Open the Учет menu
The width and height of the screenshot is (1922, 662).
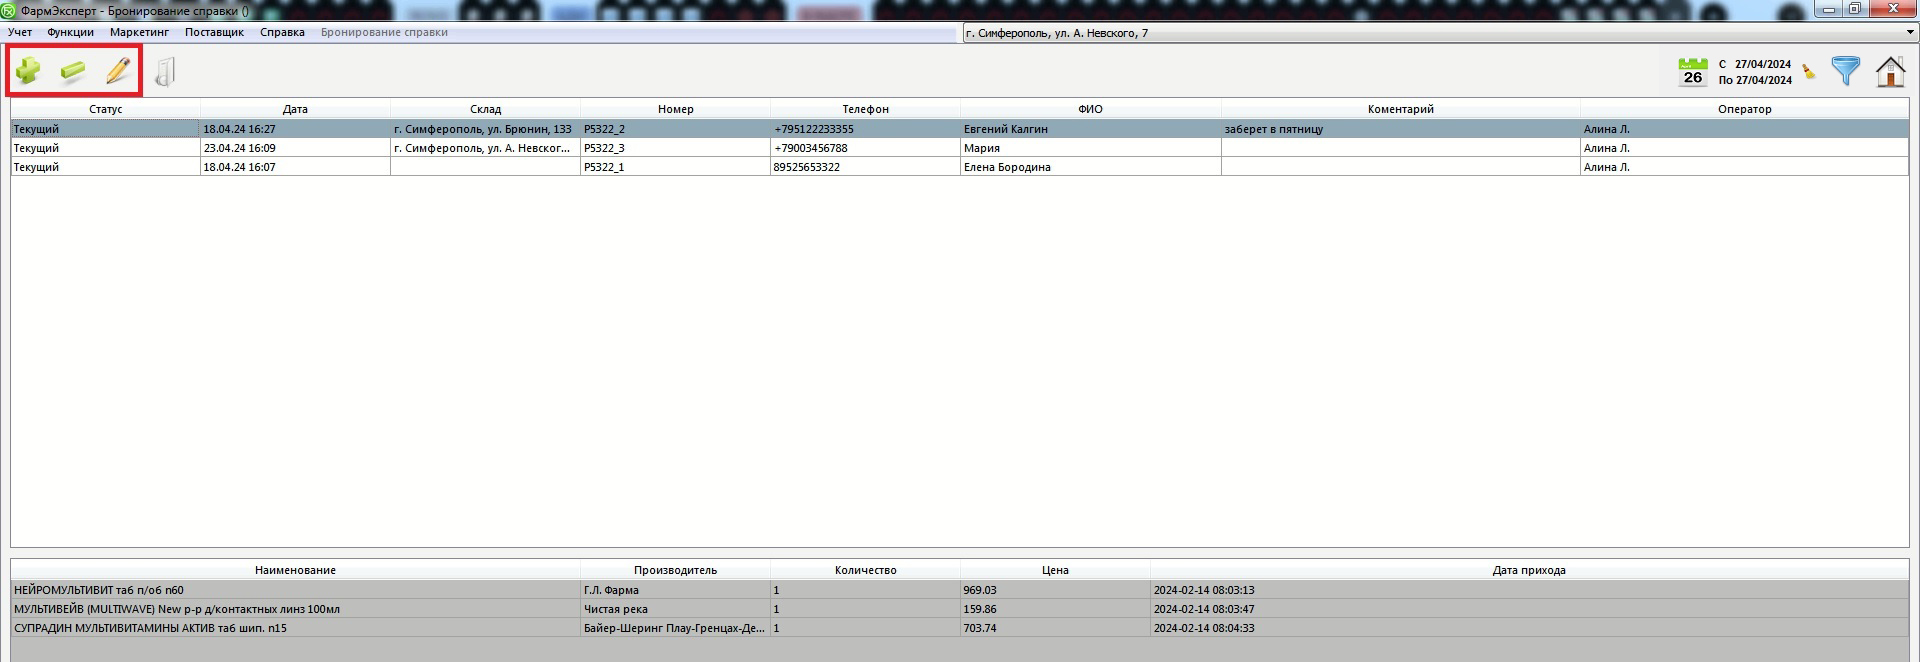[20, 32]
